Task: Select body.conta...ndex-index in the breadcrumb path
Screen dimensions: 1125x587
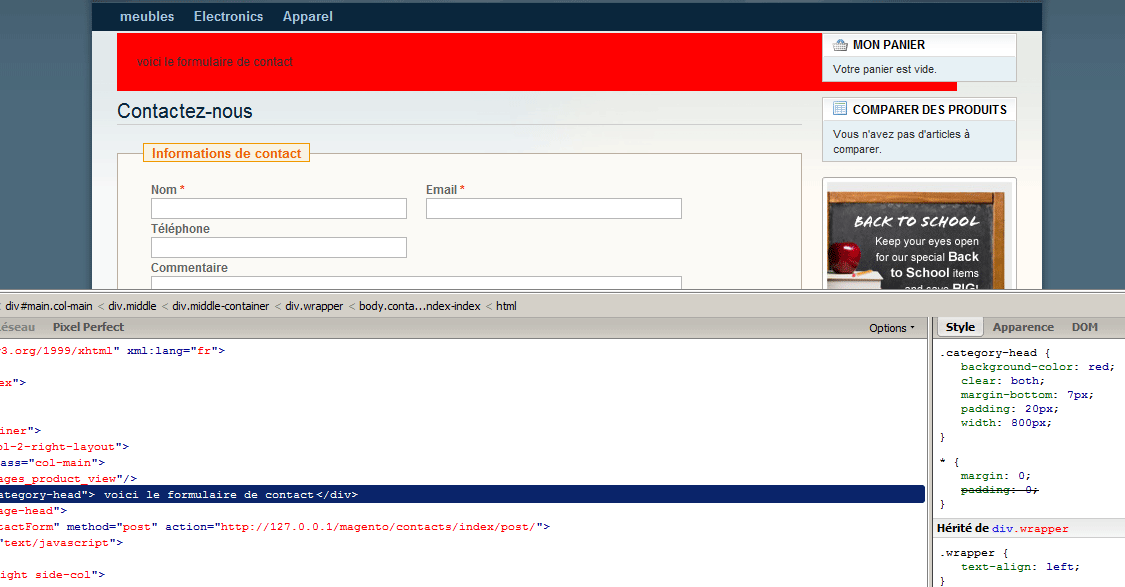Action: [x=420, y=306]
